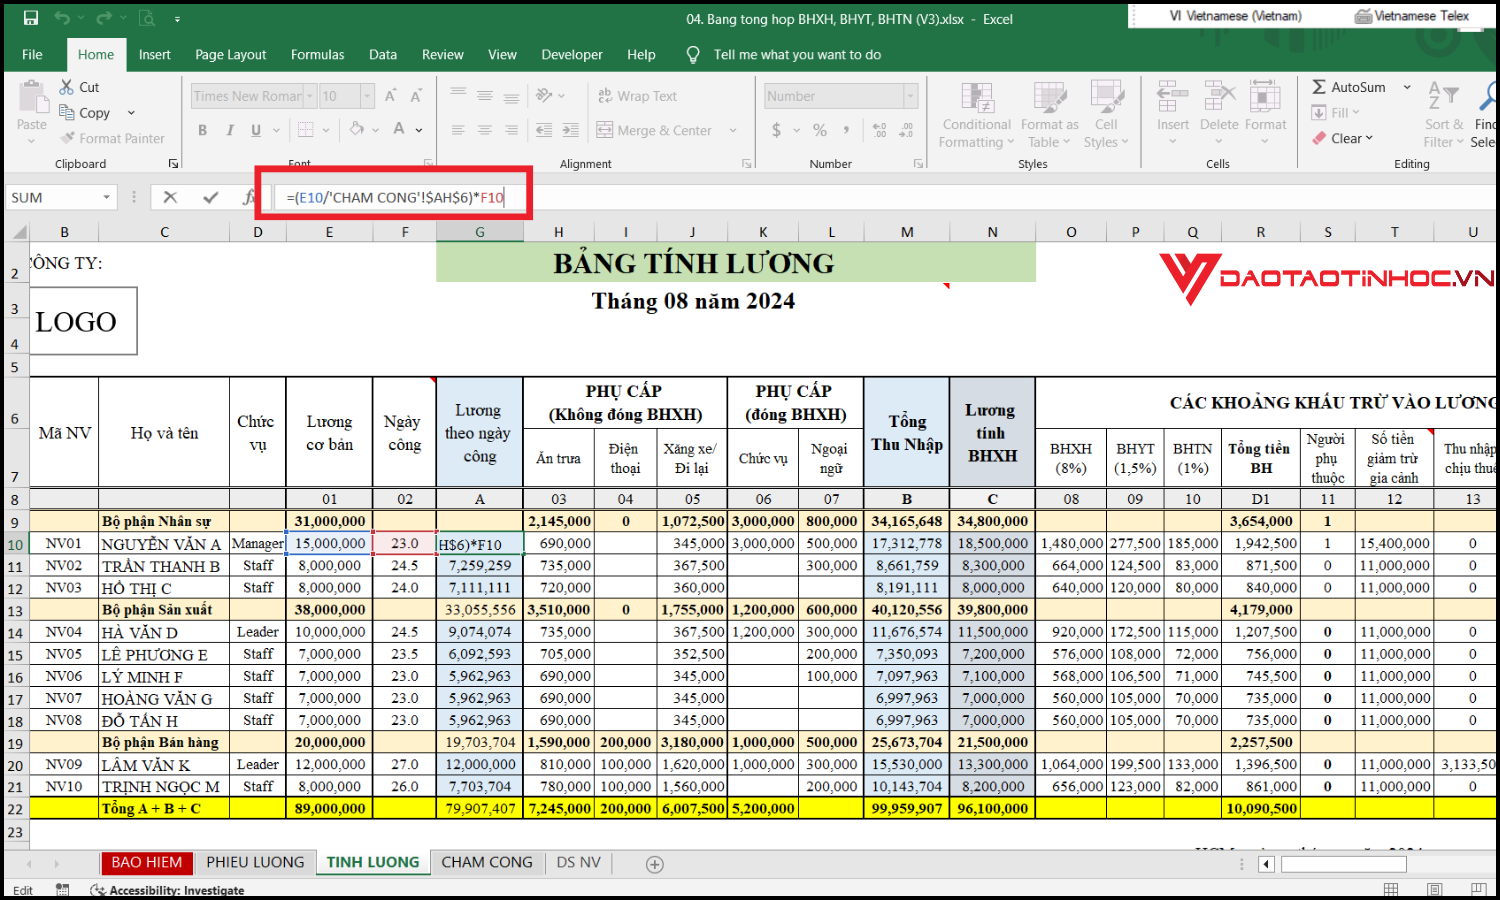Open the Copy dropdown arrow
This screenshot has width=1500, height=900.
[x=131, y=113]
